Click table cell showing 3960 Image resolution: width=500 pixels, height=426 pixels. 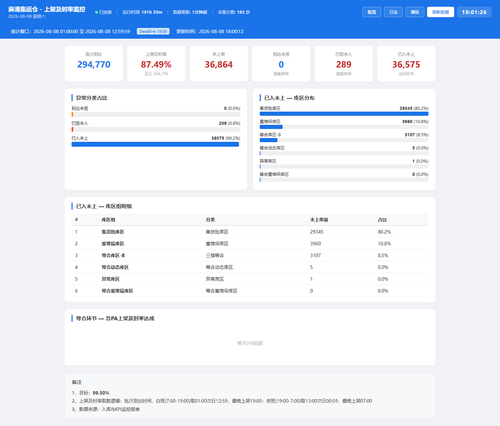[x=315, y=244]
